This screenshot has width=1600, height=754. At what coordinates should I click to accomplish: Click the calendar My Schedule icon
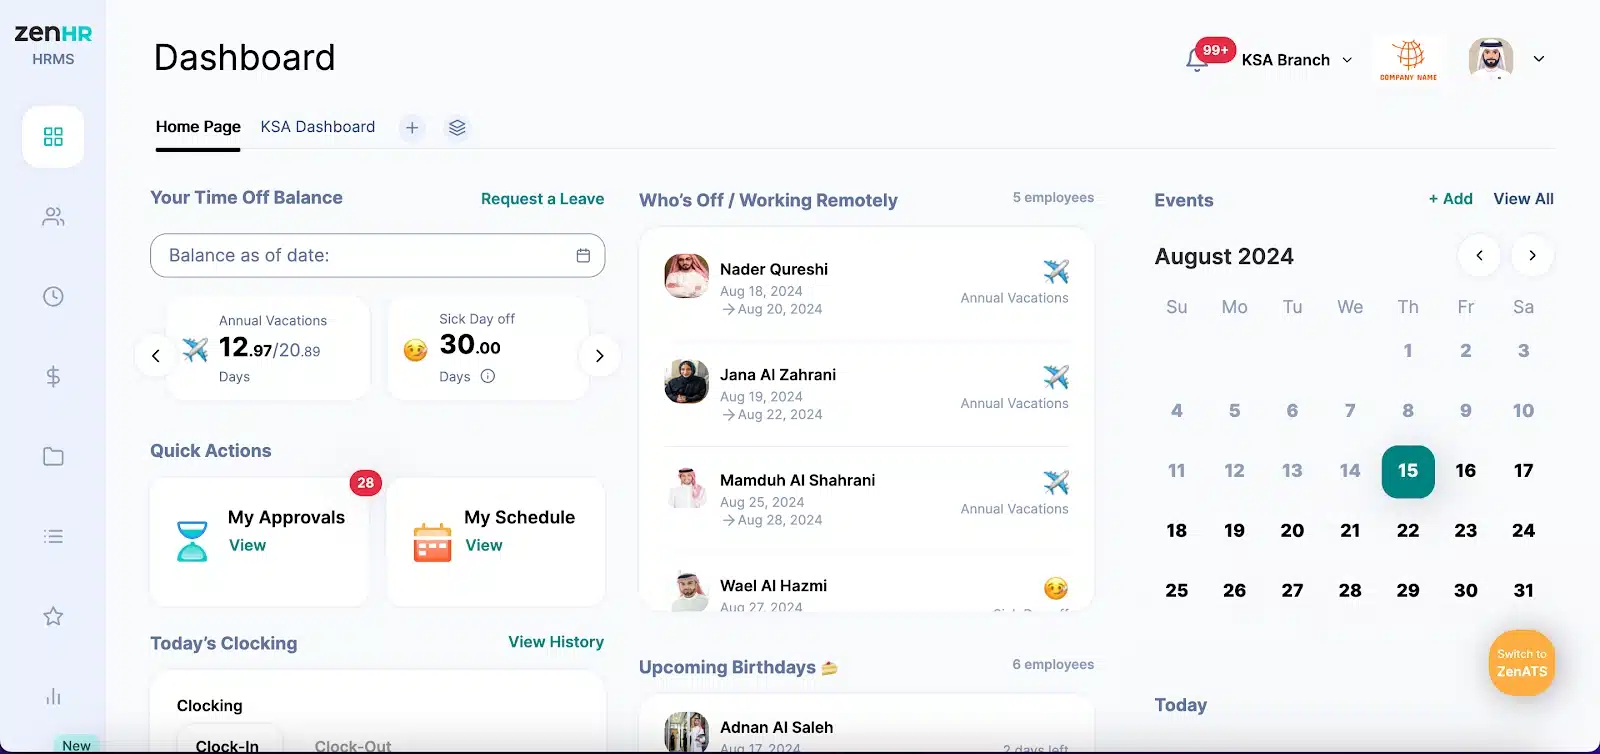pyautogui.click(x=432, y=542)
